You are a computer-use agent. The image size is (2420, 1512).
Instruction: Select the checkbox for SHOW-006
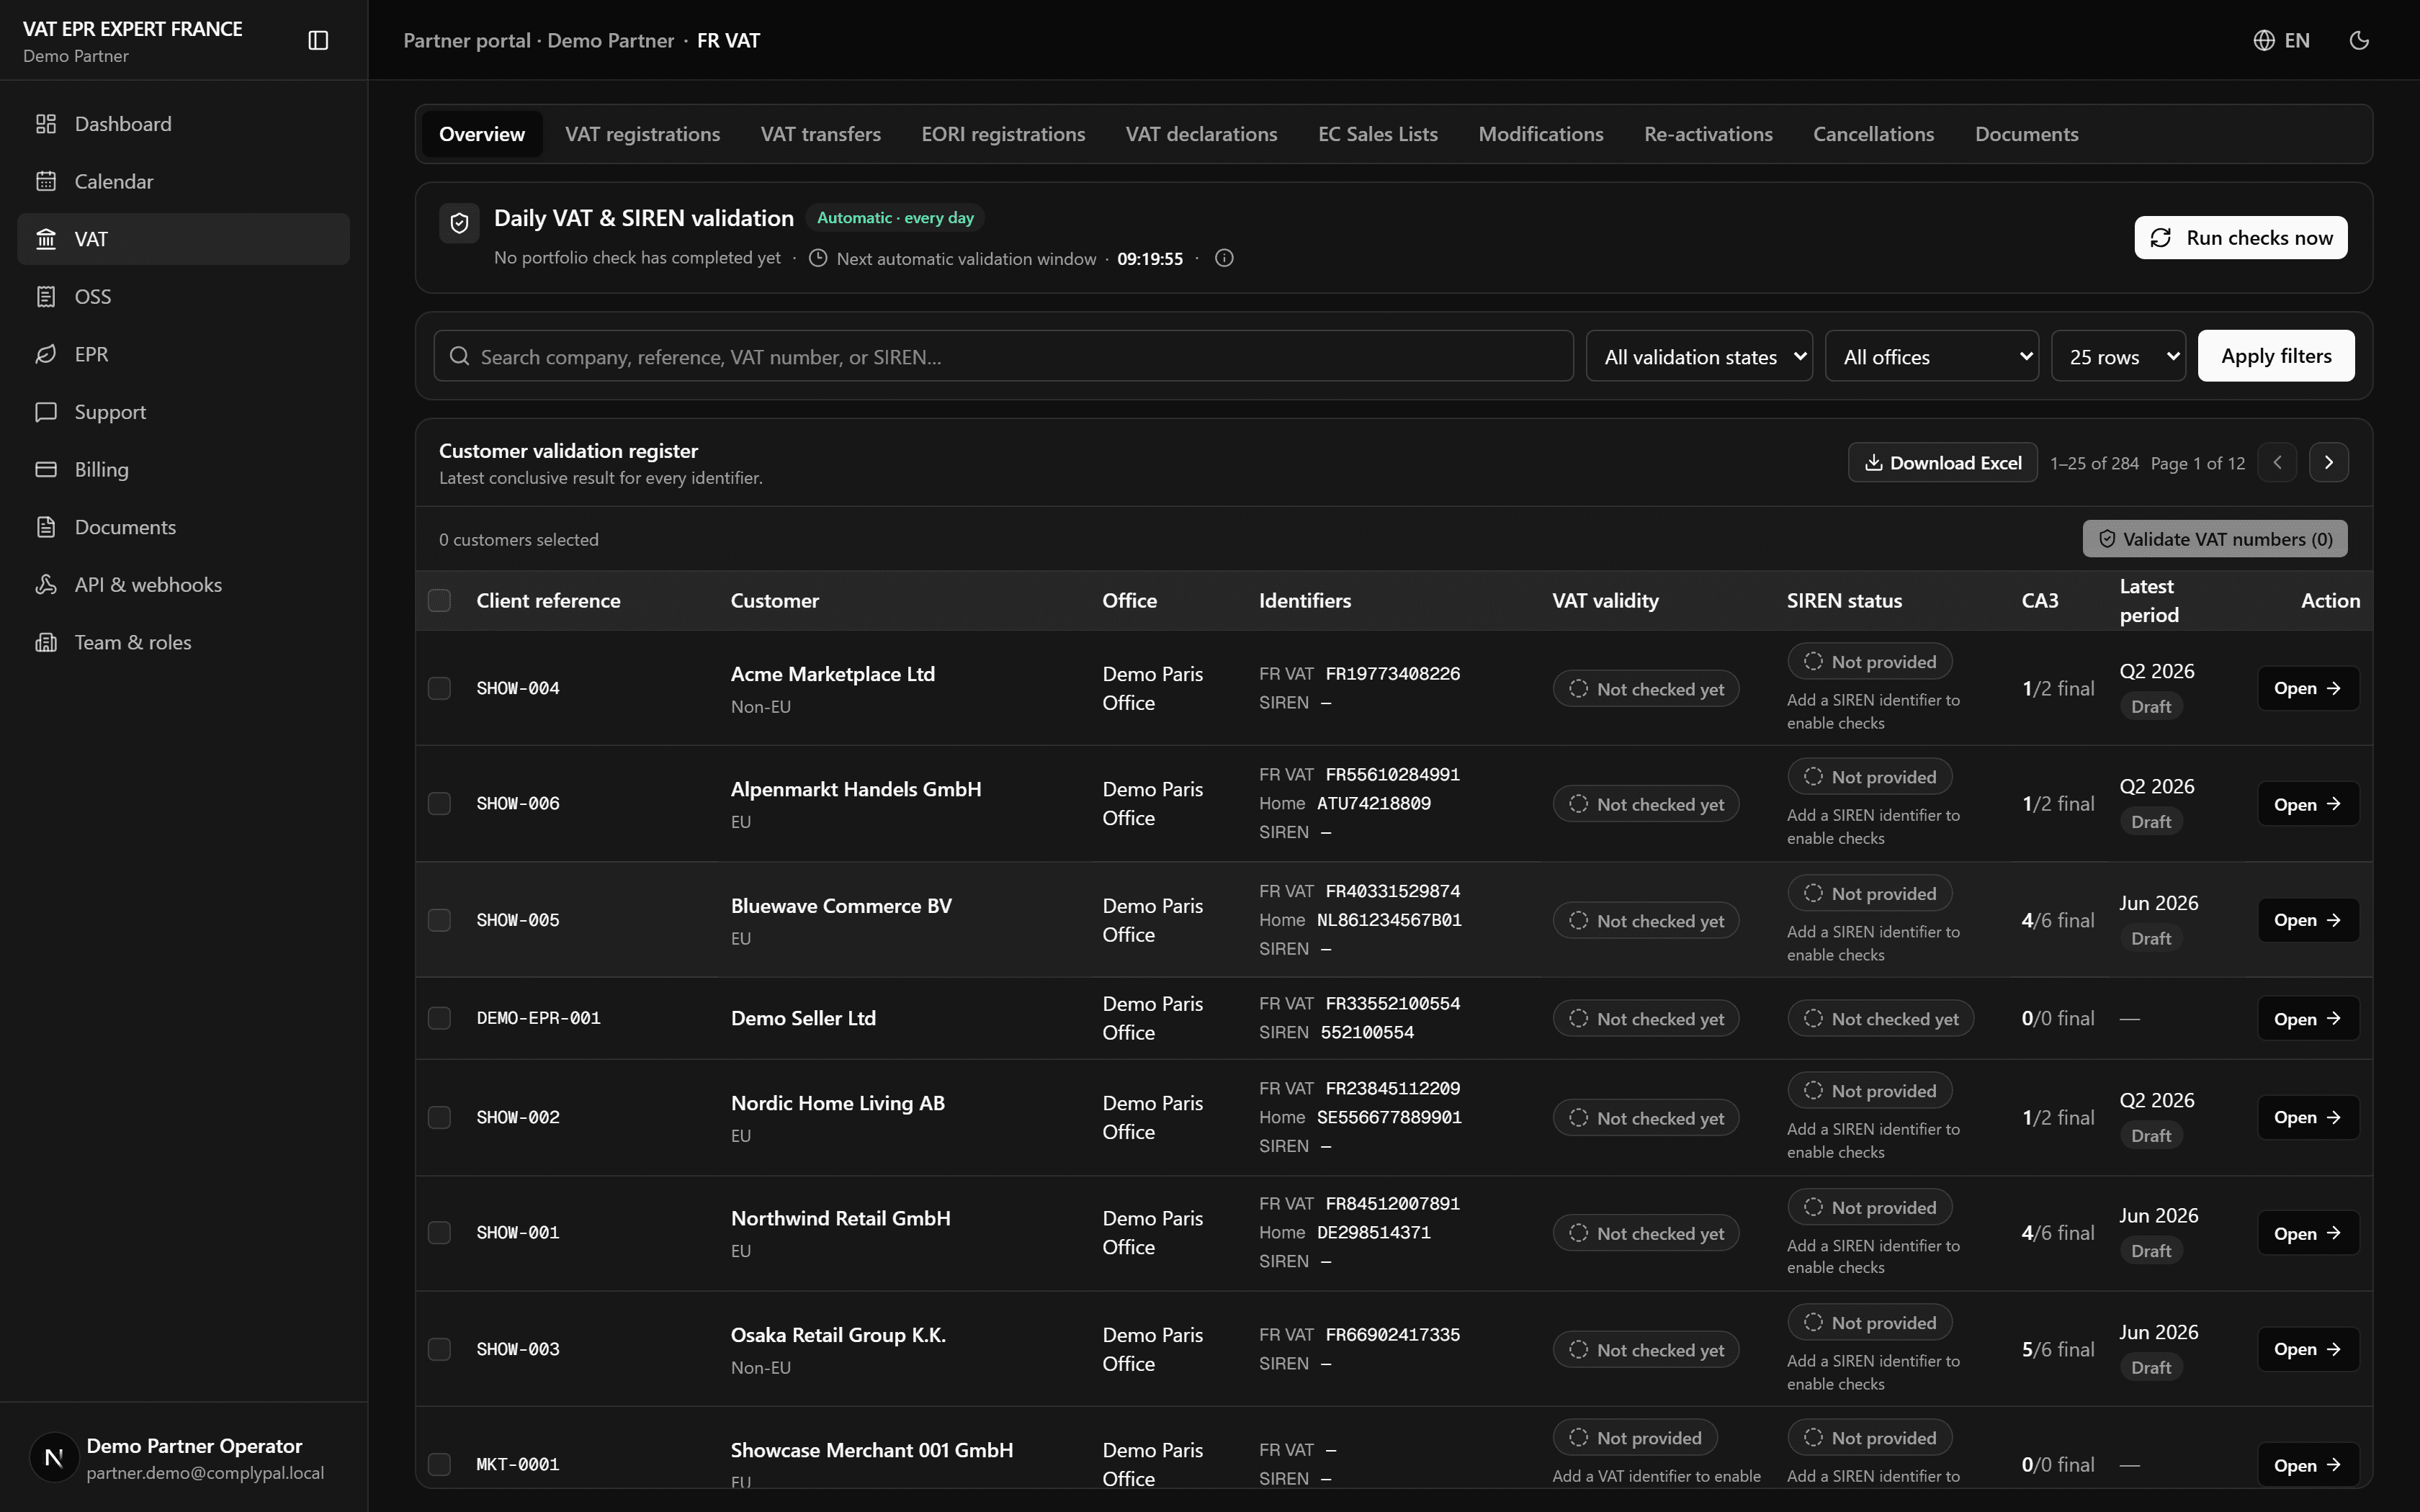(x=439, y=804)
